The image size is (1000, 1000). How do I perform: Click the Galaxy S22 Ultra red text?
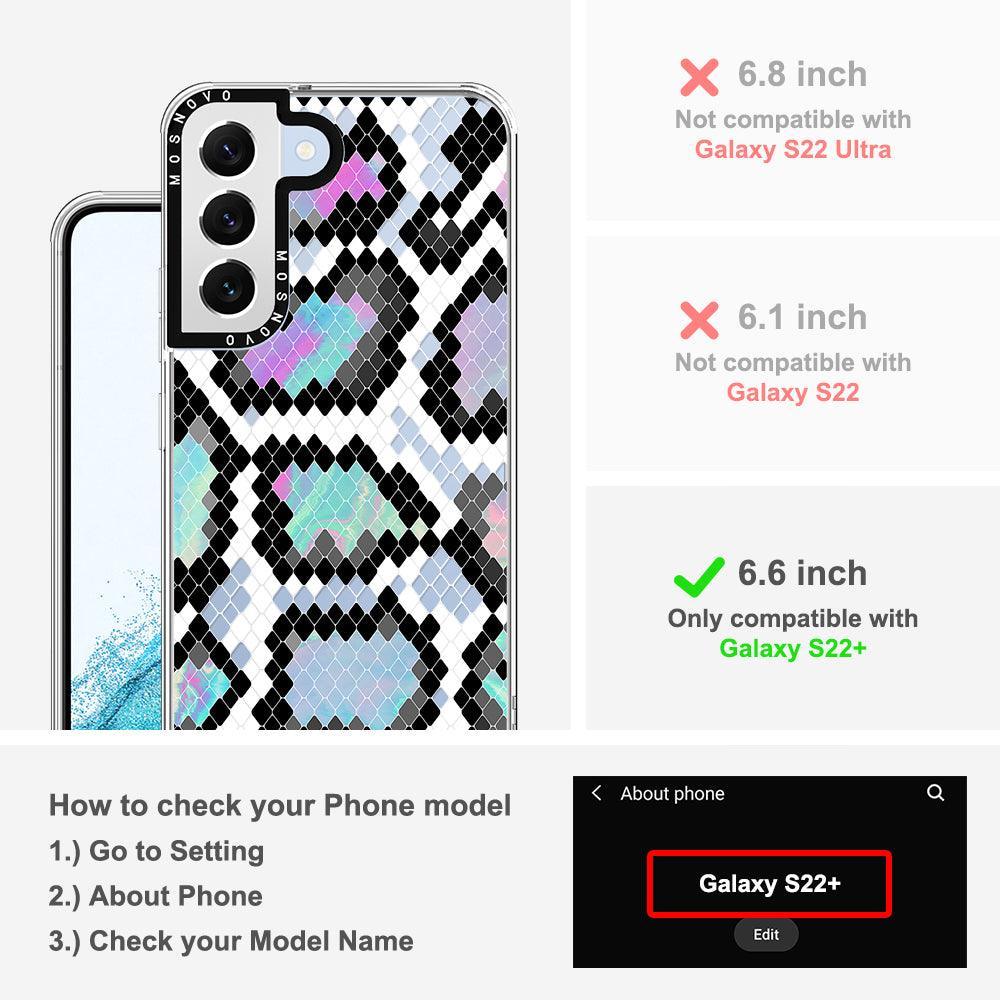[793, 149]
